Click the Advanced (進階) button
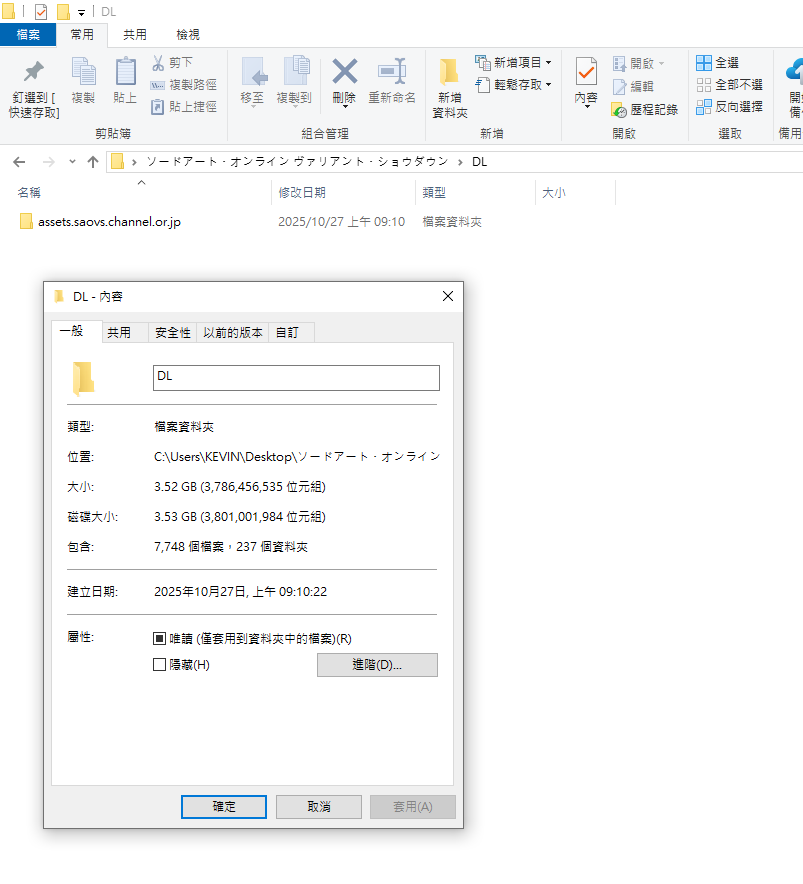 pos(377,665)
